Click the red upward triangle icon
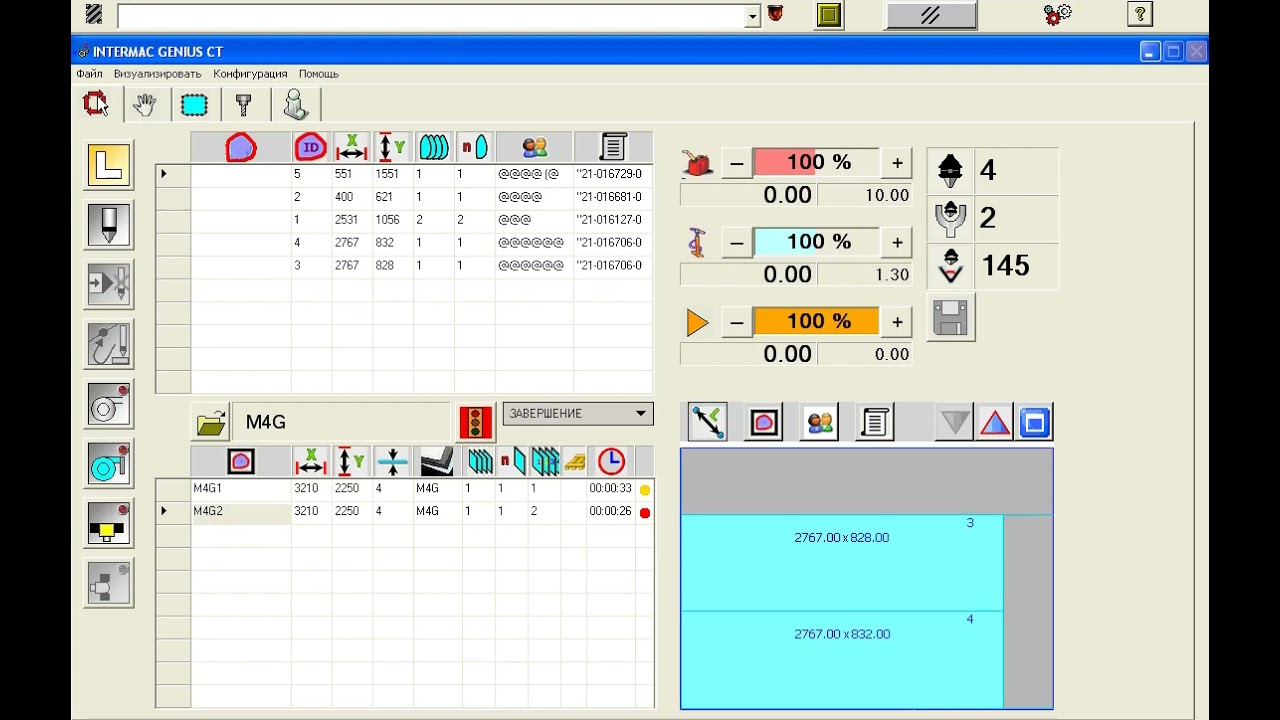The height and width of the screenshot is (720, 1280). tap(995, 422)
